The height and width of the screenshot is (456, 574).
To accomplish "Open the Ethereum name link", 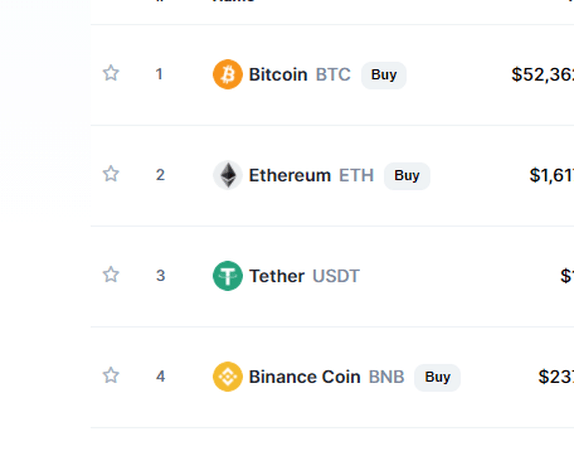I will 290,175.
